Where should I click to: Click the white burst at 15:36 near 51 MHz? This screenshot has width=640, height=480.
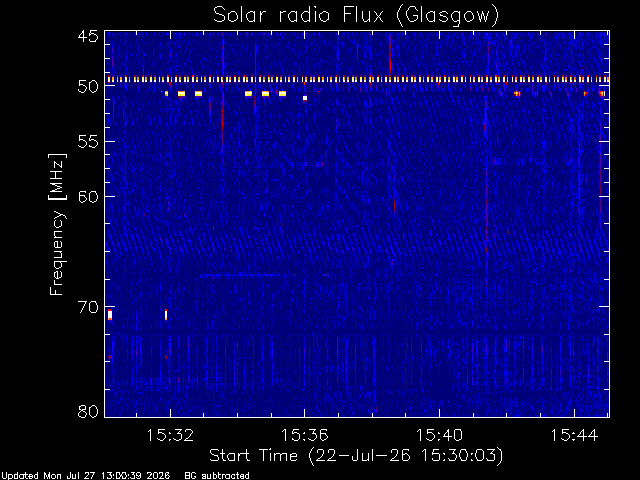tap(305, 98)
